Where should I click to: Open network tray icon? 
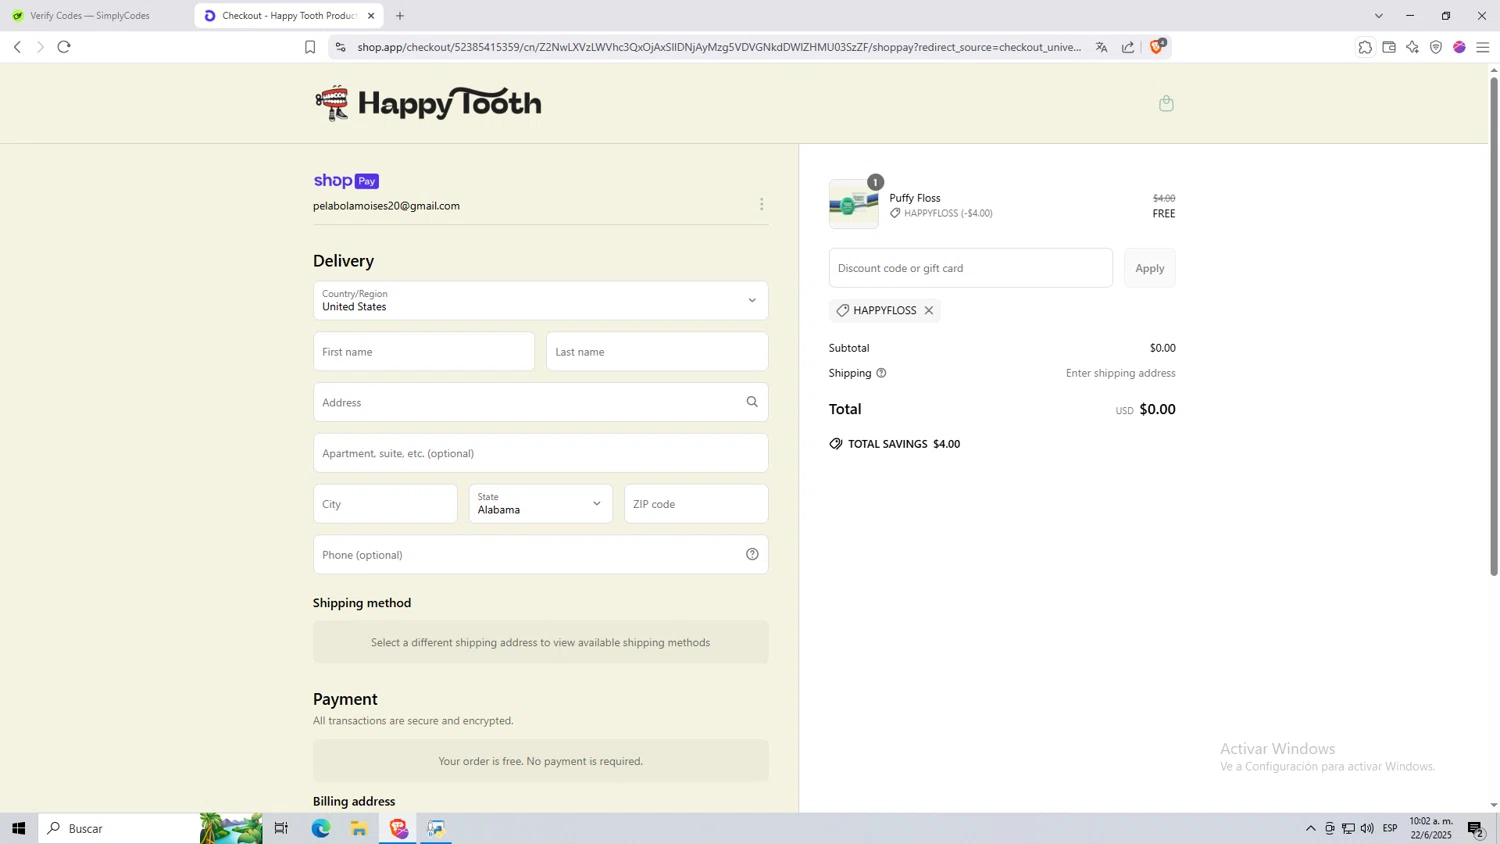(x=1348, y=828)
